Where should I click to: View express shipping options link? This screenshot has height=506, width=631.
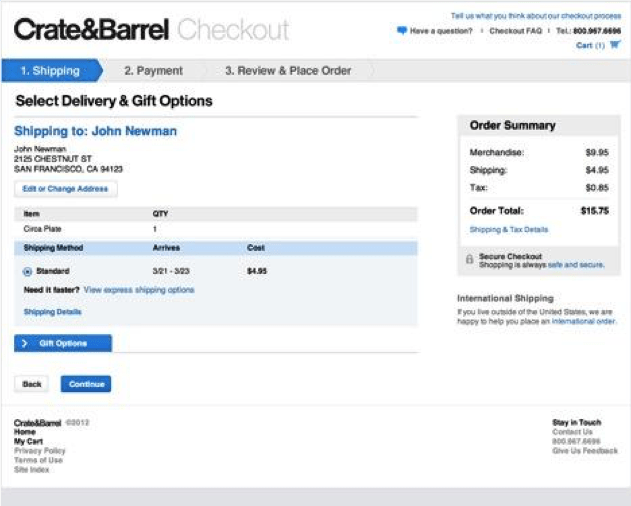139,290
